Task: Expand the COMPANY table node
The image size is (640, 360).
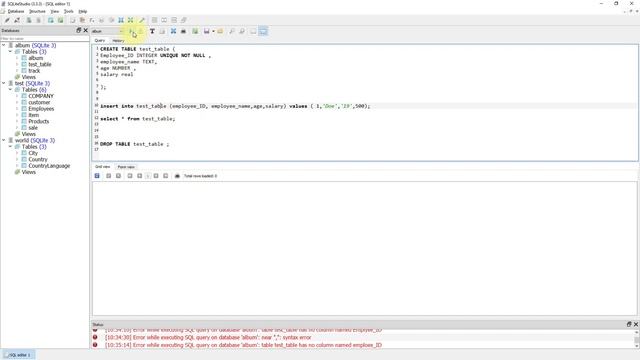Action: (17, 96)
